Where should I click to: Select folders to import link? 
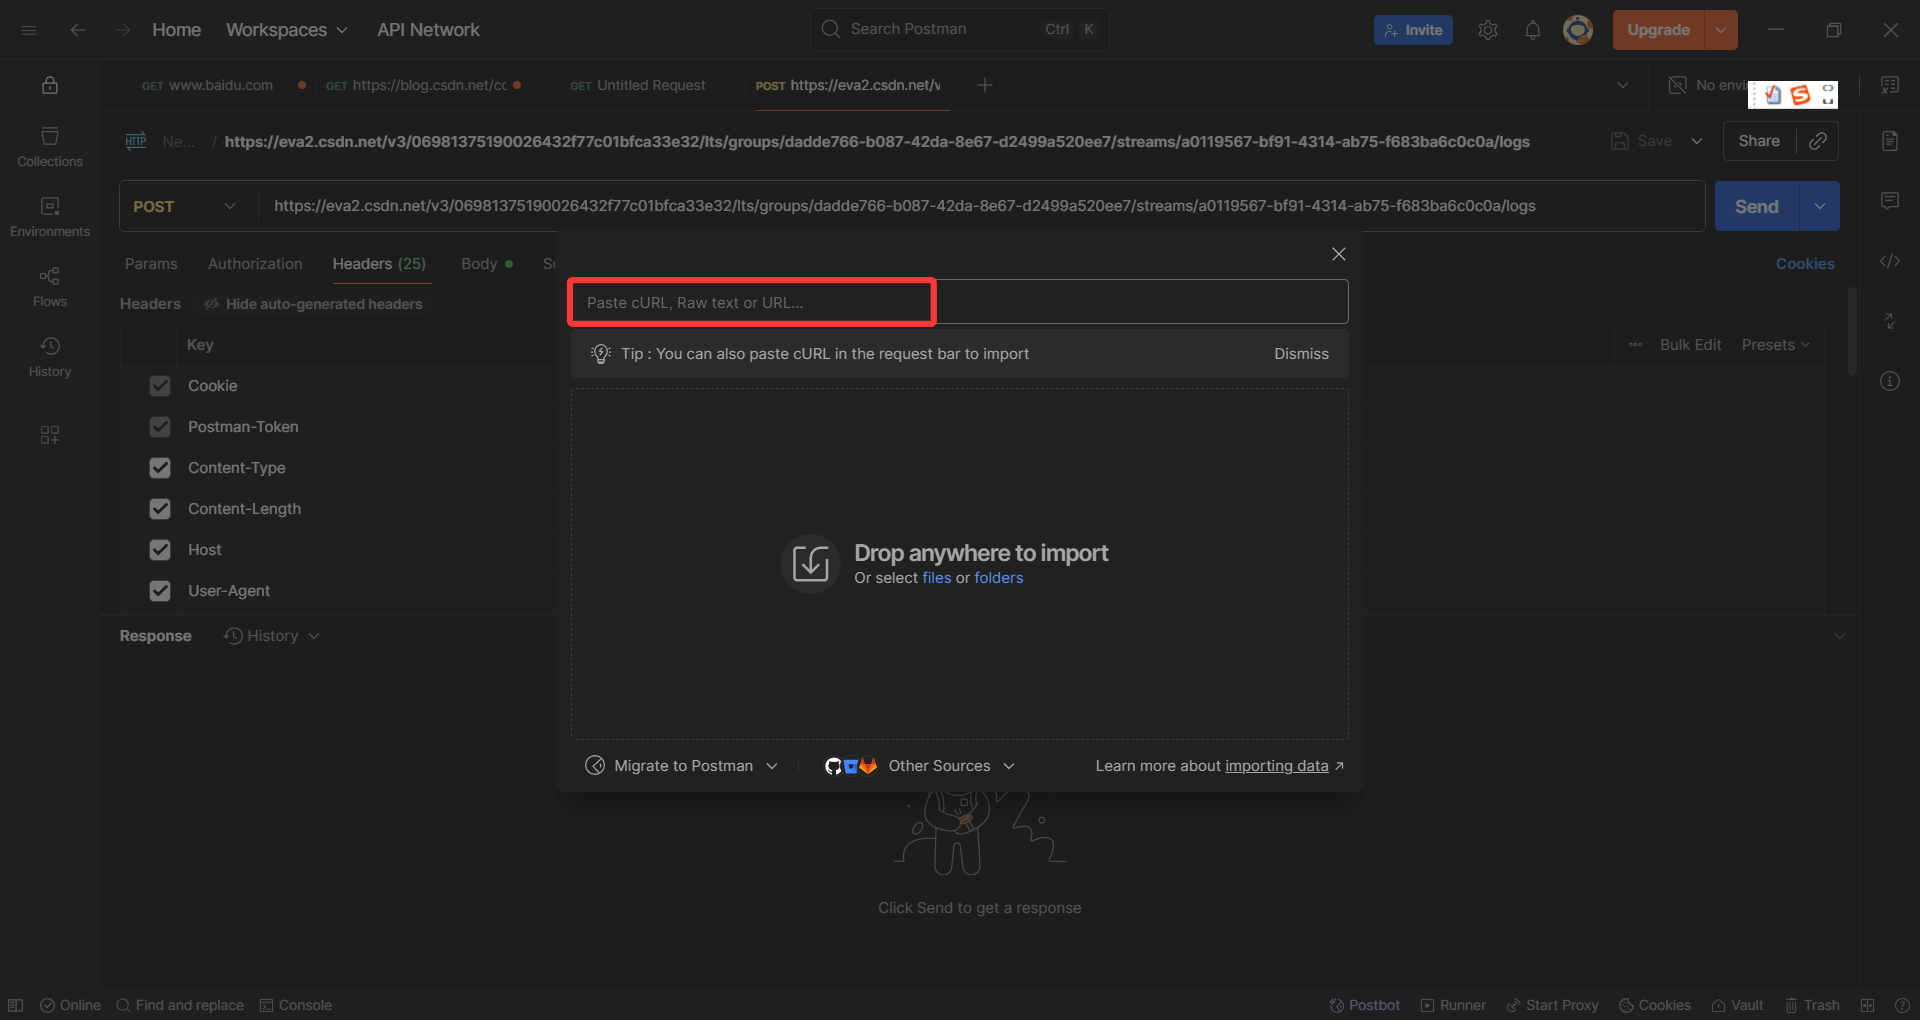tap(999, 578)
